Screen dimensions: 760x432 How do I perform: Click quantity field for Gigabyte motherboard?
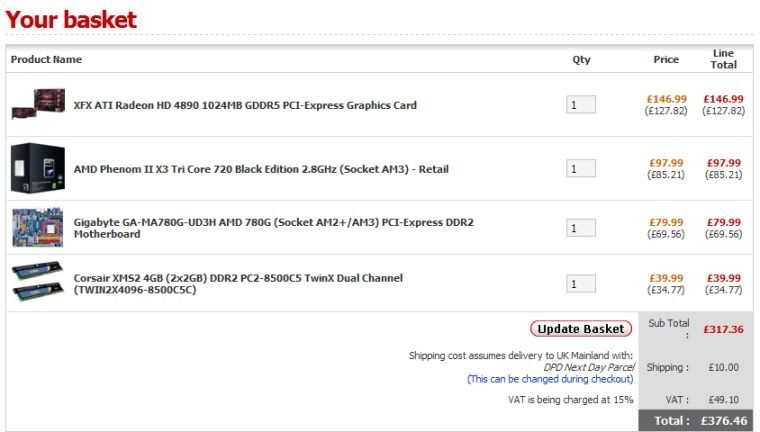(x=580, y=228)
